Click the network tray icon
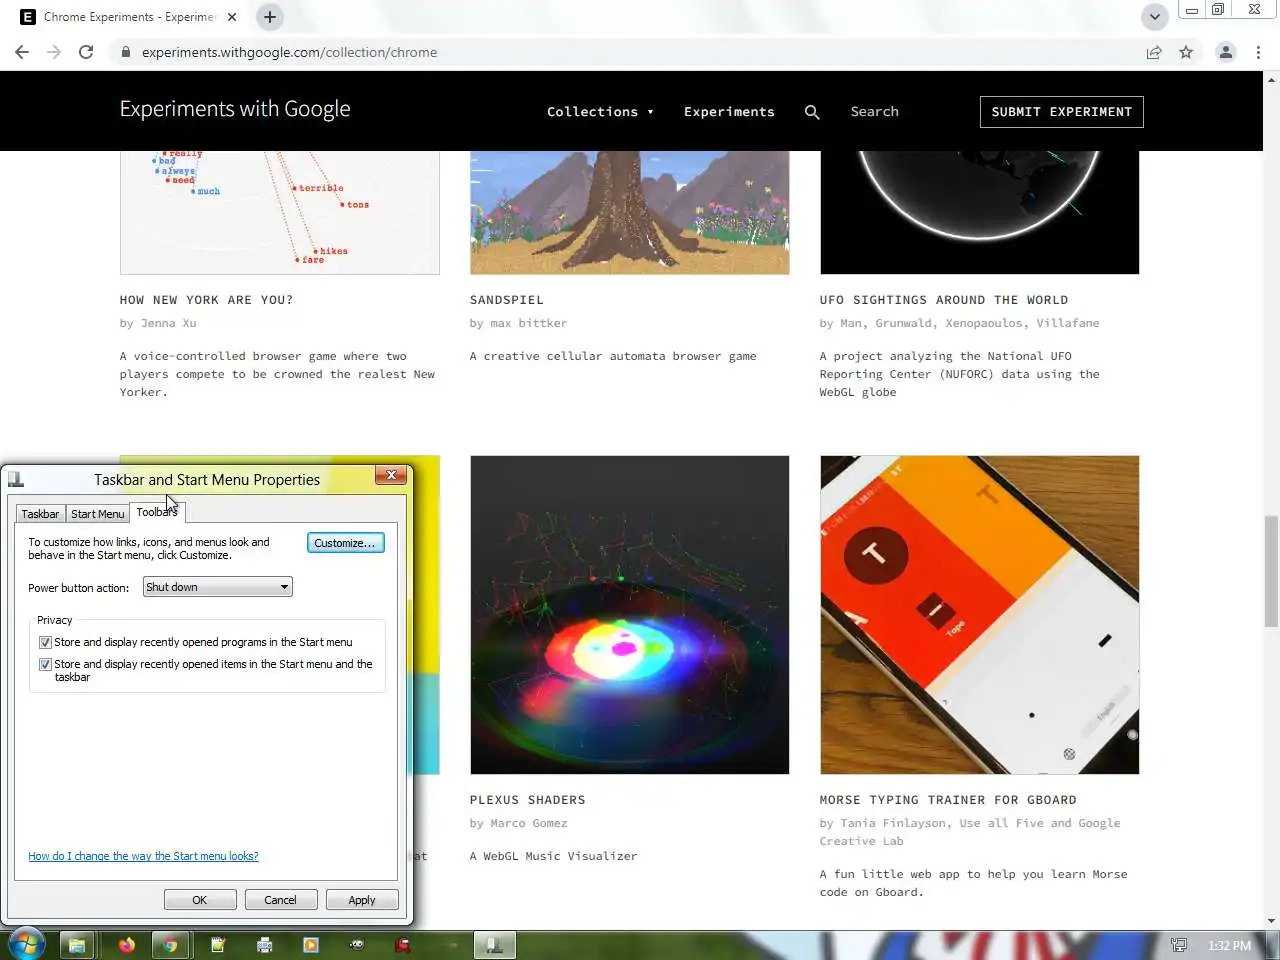 pos(1179,945)
